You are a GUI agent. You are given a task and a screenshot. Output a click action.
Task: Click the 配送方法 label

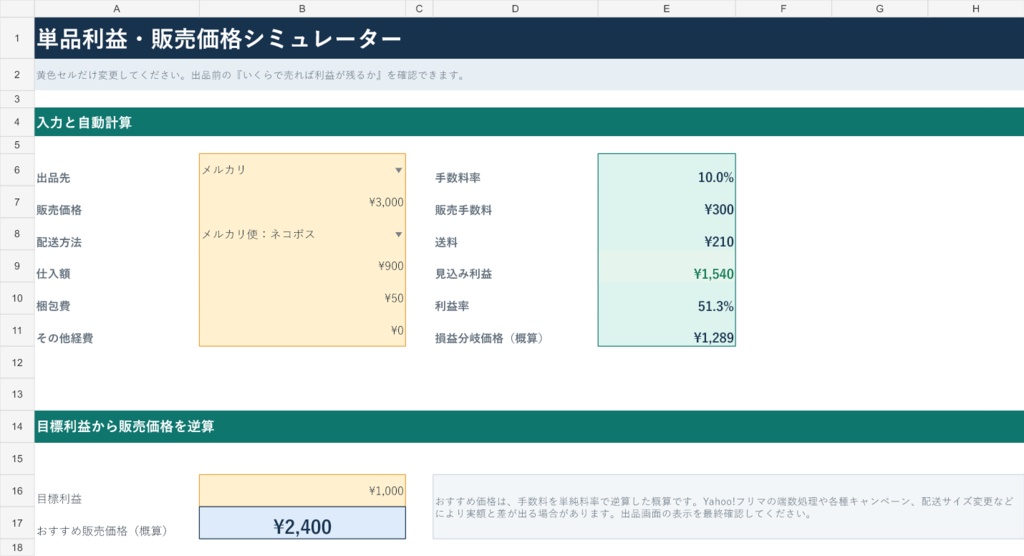point(59,242)
